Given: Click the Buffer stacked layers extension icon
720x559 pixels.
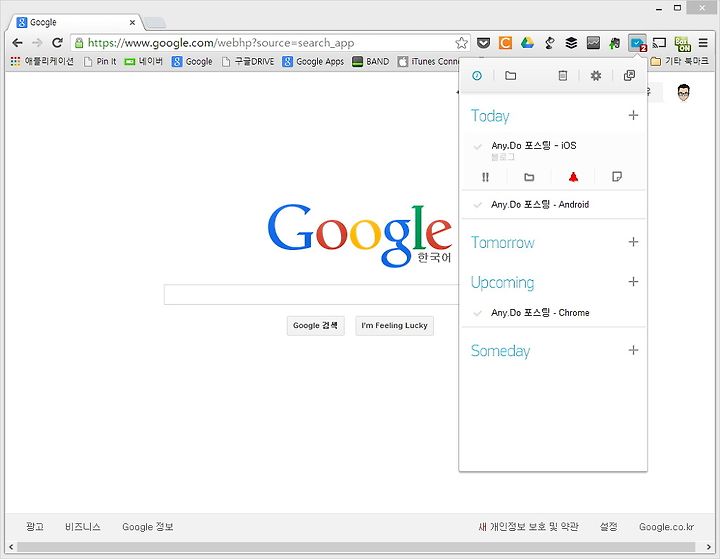Looking at the screenshot, I should (571, 43).
